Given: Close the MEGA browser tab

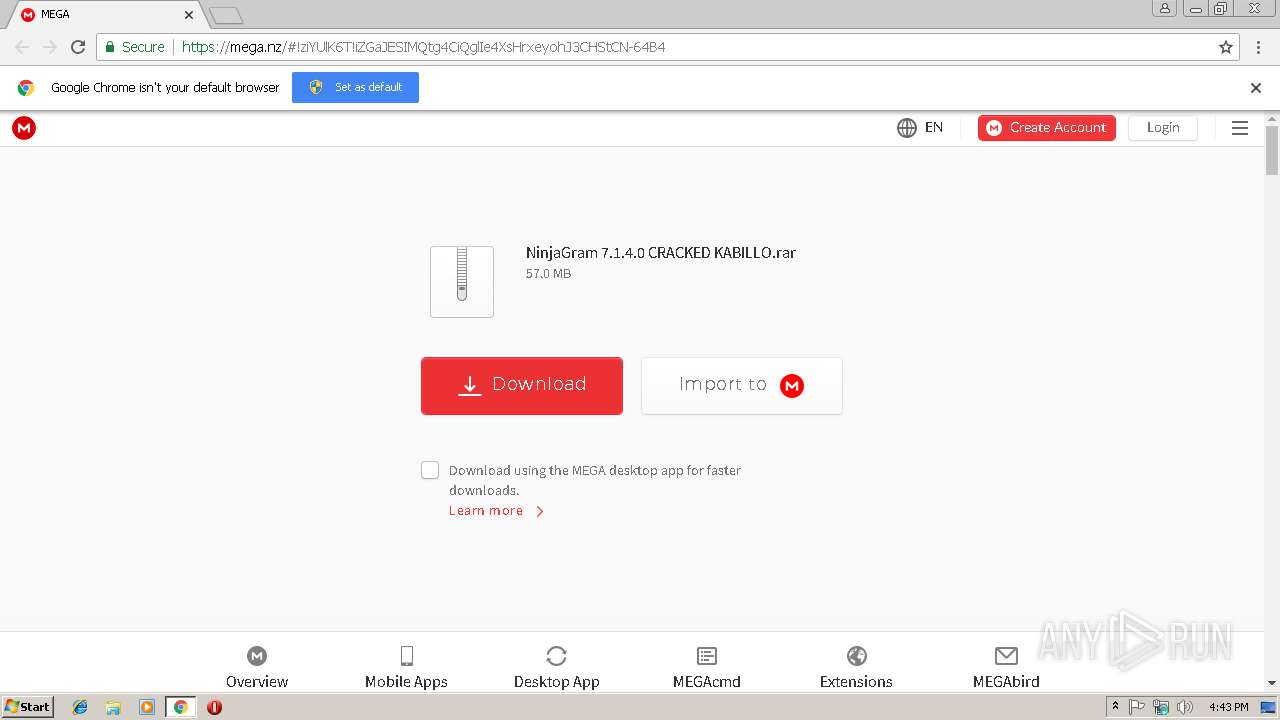Looking at the screenshot, I should point(188,15).
